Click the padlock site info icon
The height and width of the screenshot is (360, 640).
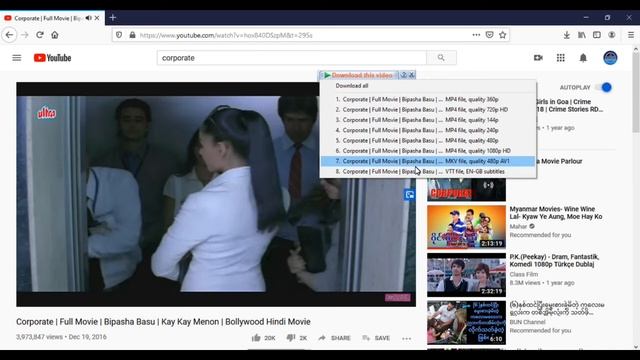click(x=132, y=35)
